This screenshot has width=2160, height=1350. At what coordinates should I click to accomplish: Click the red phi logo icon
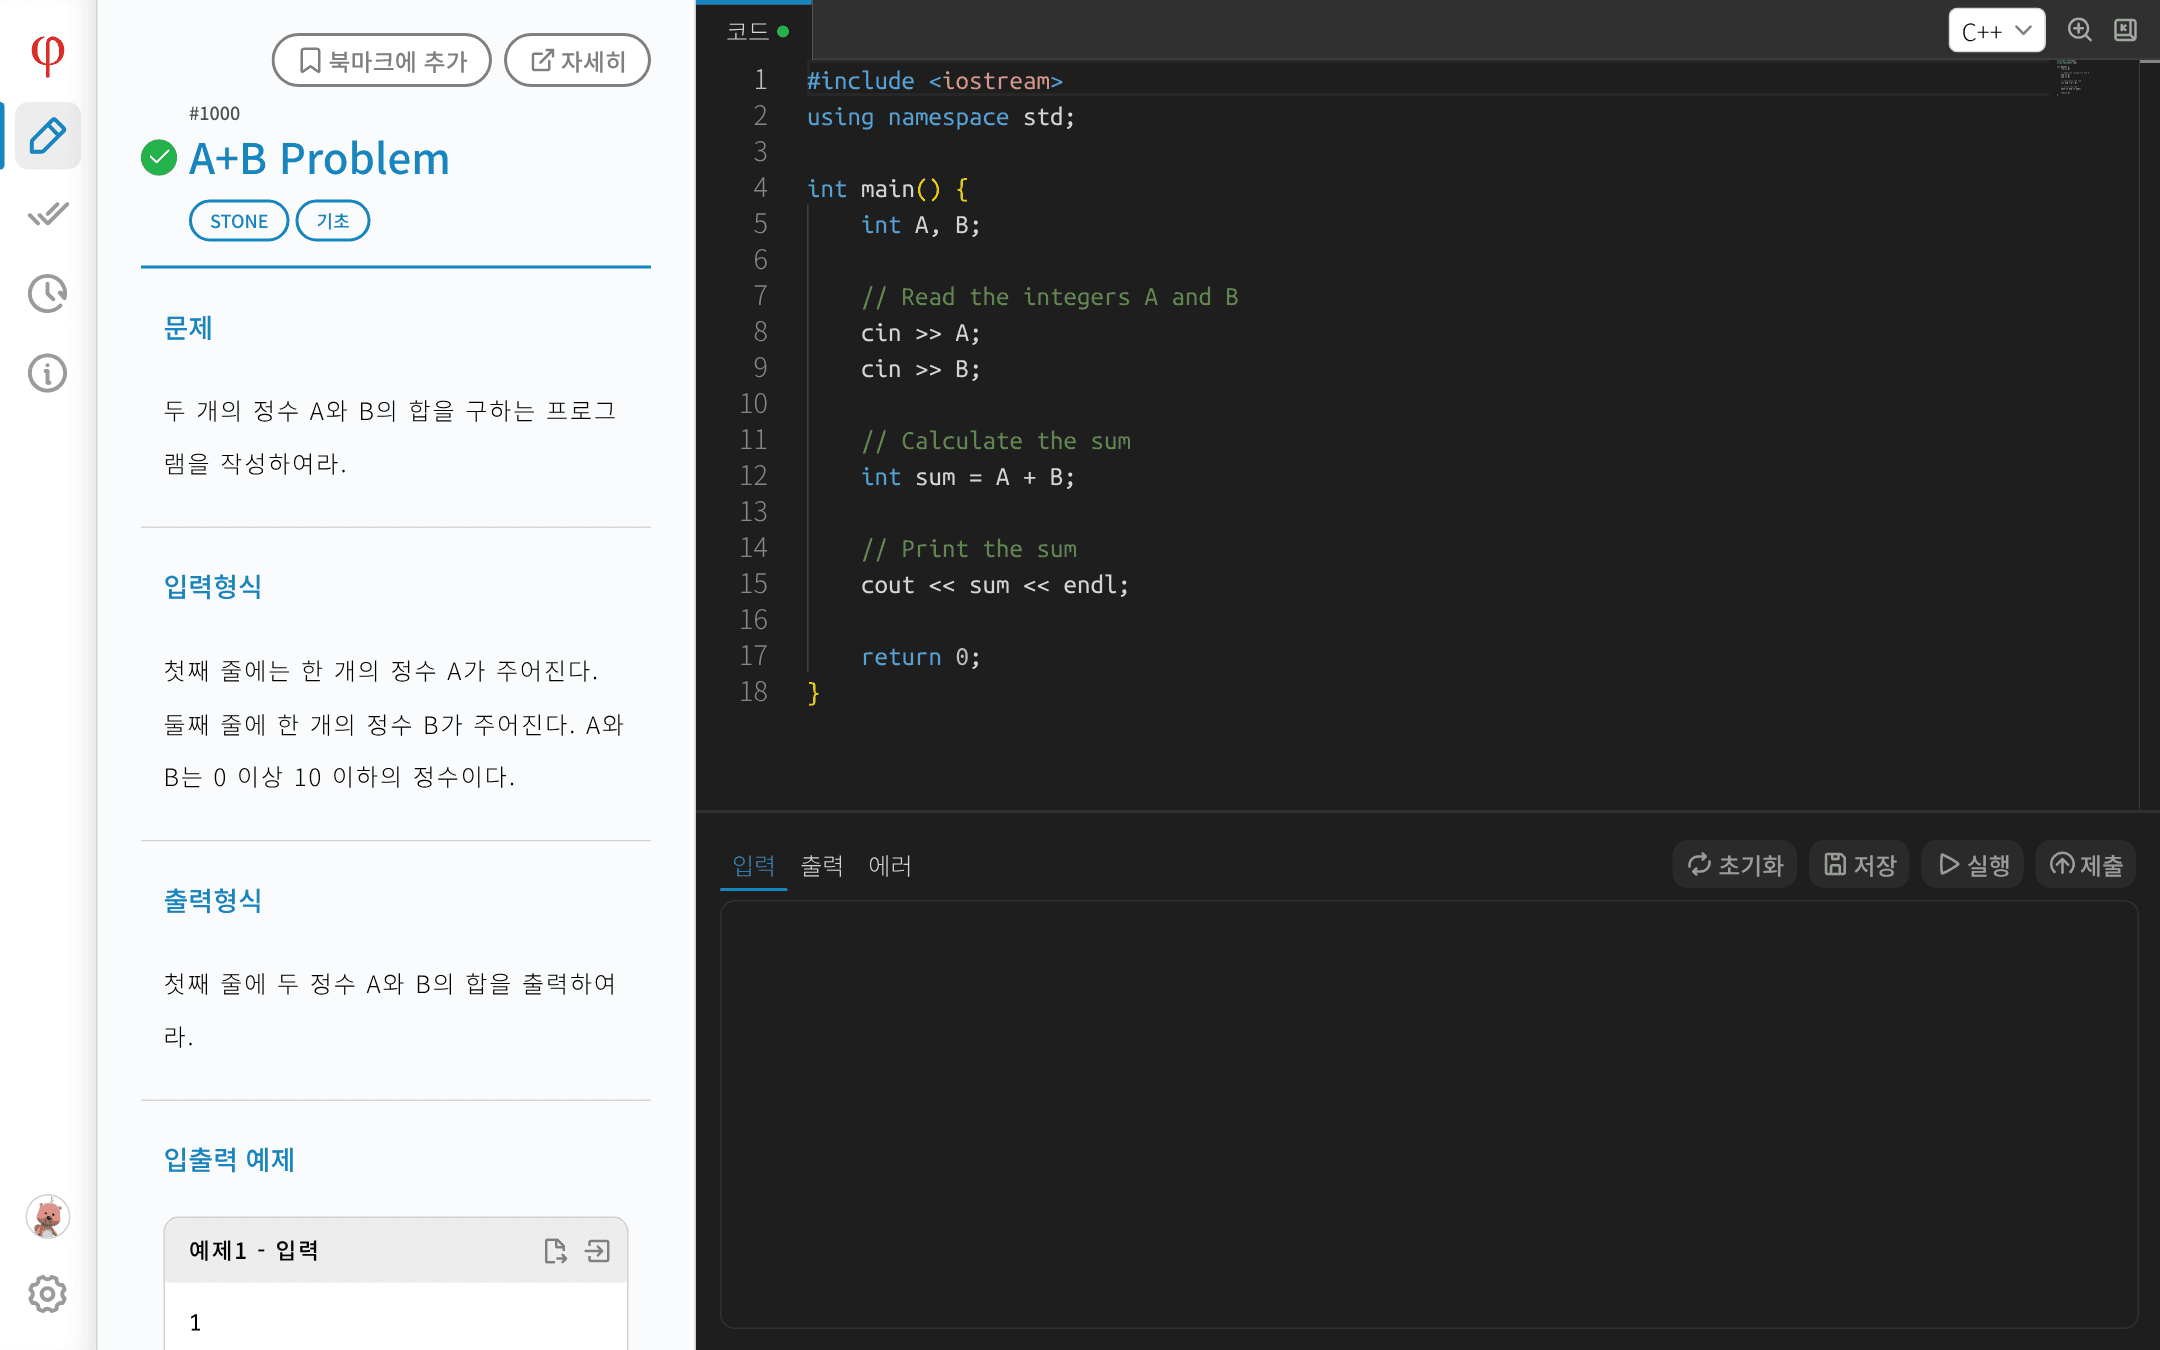point(47,55)
